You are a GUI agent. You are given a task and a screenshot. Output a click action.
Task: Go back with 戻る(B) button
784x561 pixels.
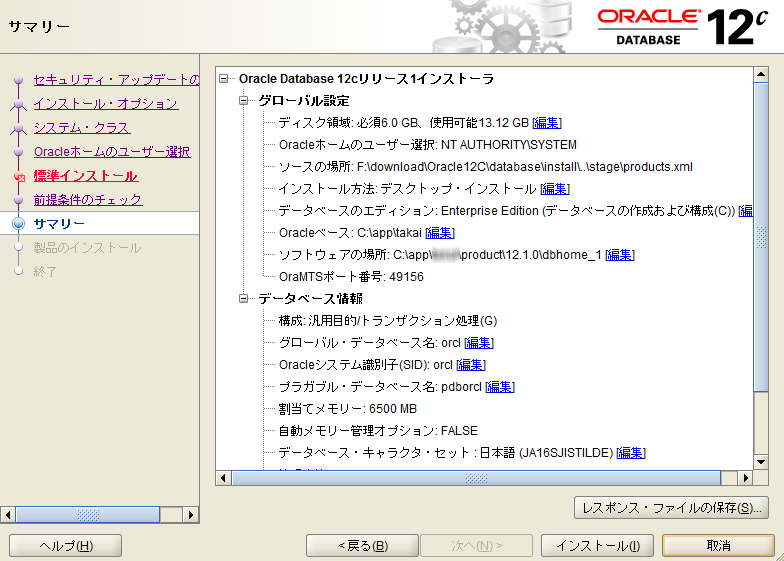(362, 546)
